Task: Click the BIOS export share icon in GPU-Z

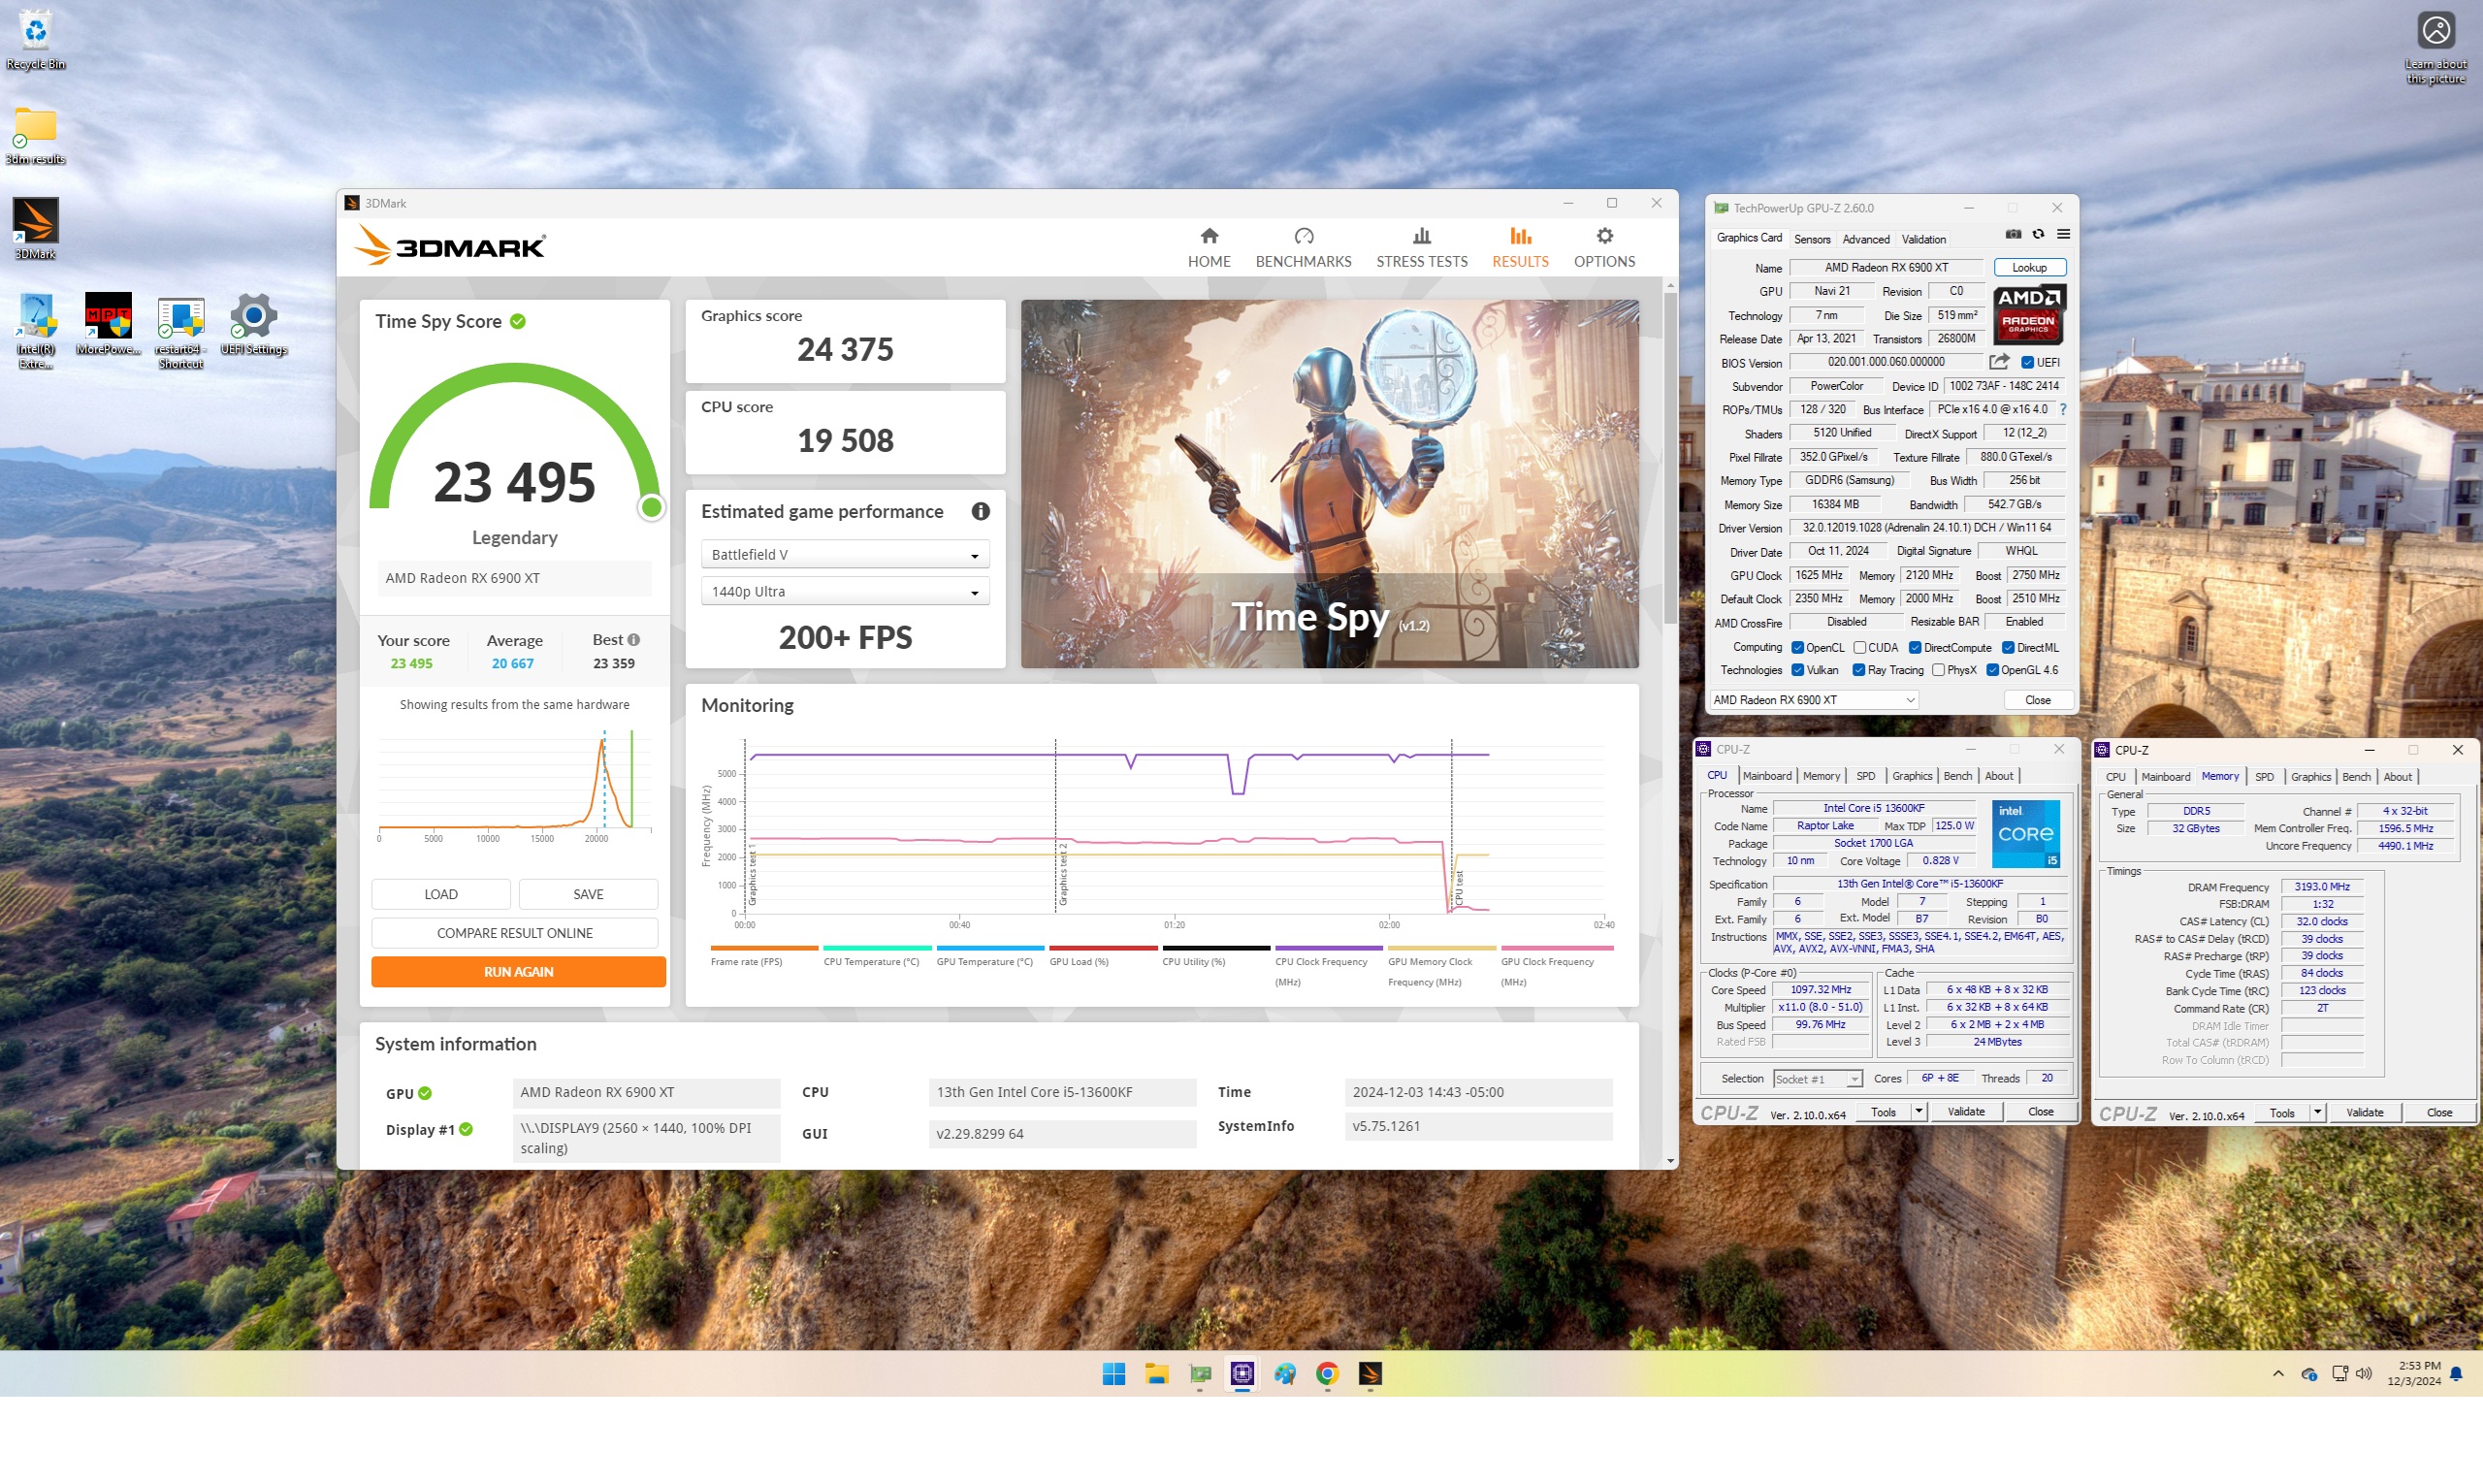Action: click(1998, 362)
